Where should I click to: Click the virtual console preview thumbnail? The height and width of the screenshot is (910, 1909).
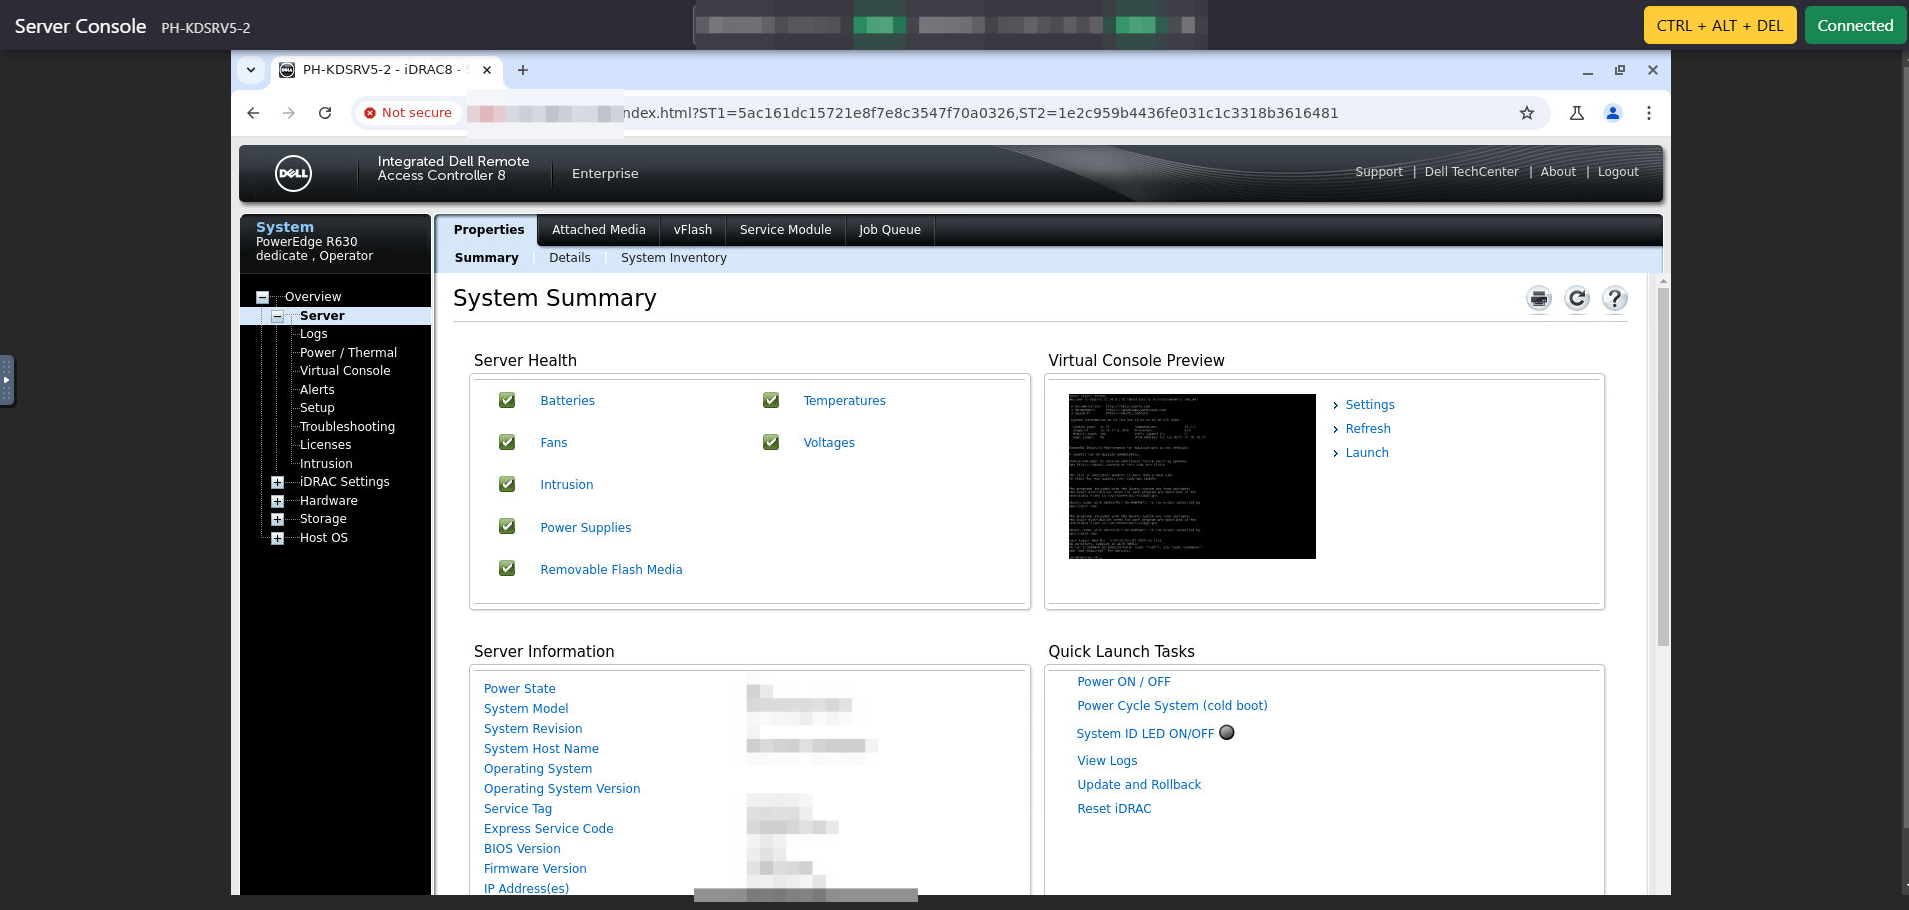coord(1192,476)
